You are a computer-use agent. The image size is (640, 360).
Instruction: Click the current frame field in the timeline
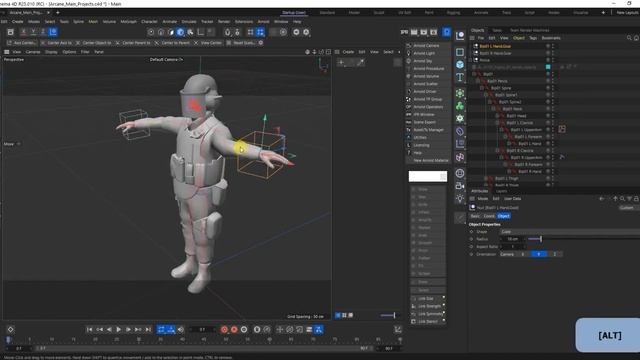pos(202,329)
